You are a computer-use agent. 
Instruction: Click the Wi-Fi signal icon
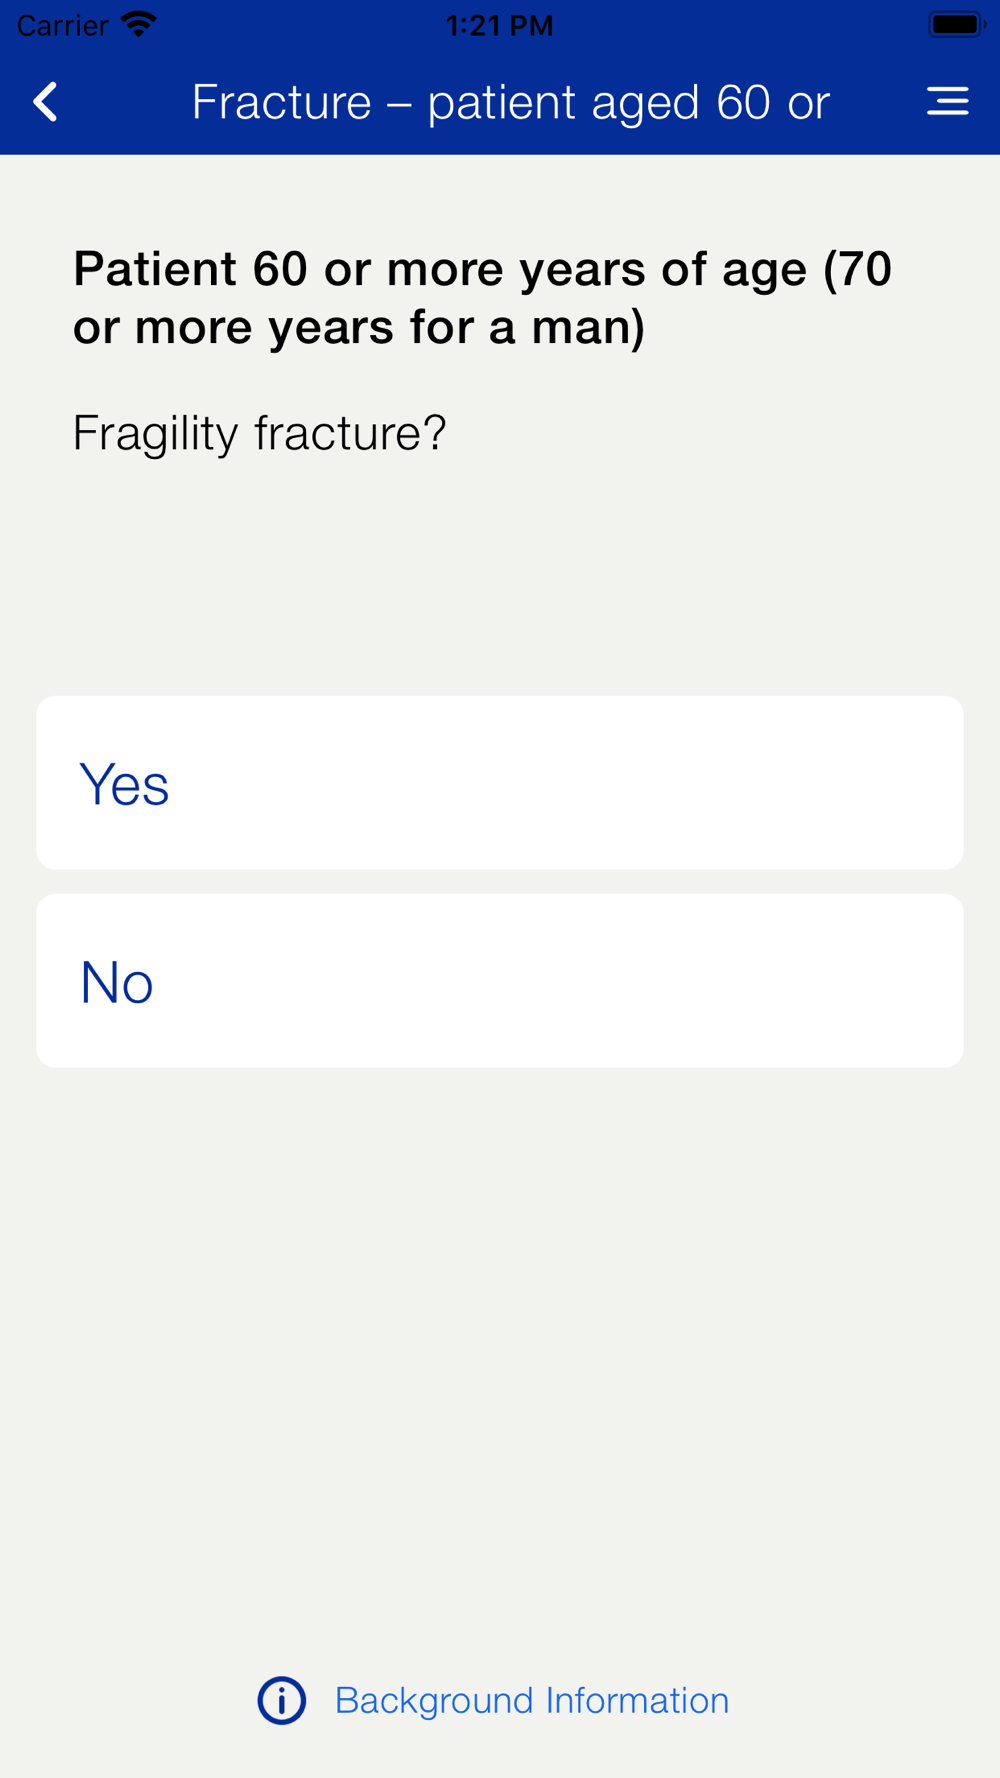[138, 24]
